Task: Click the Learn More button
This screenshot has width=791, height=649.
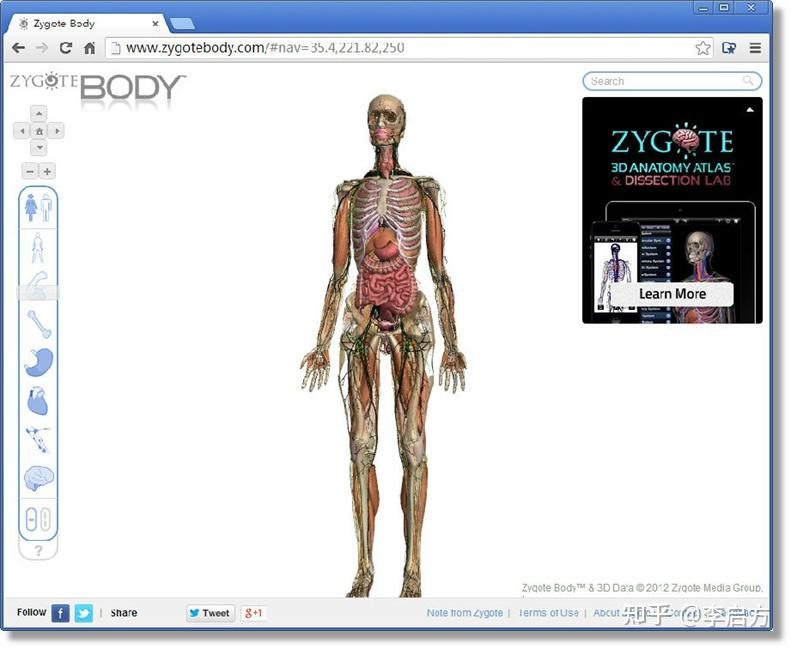Action: coord(672,294)
